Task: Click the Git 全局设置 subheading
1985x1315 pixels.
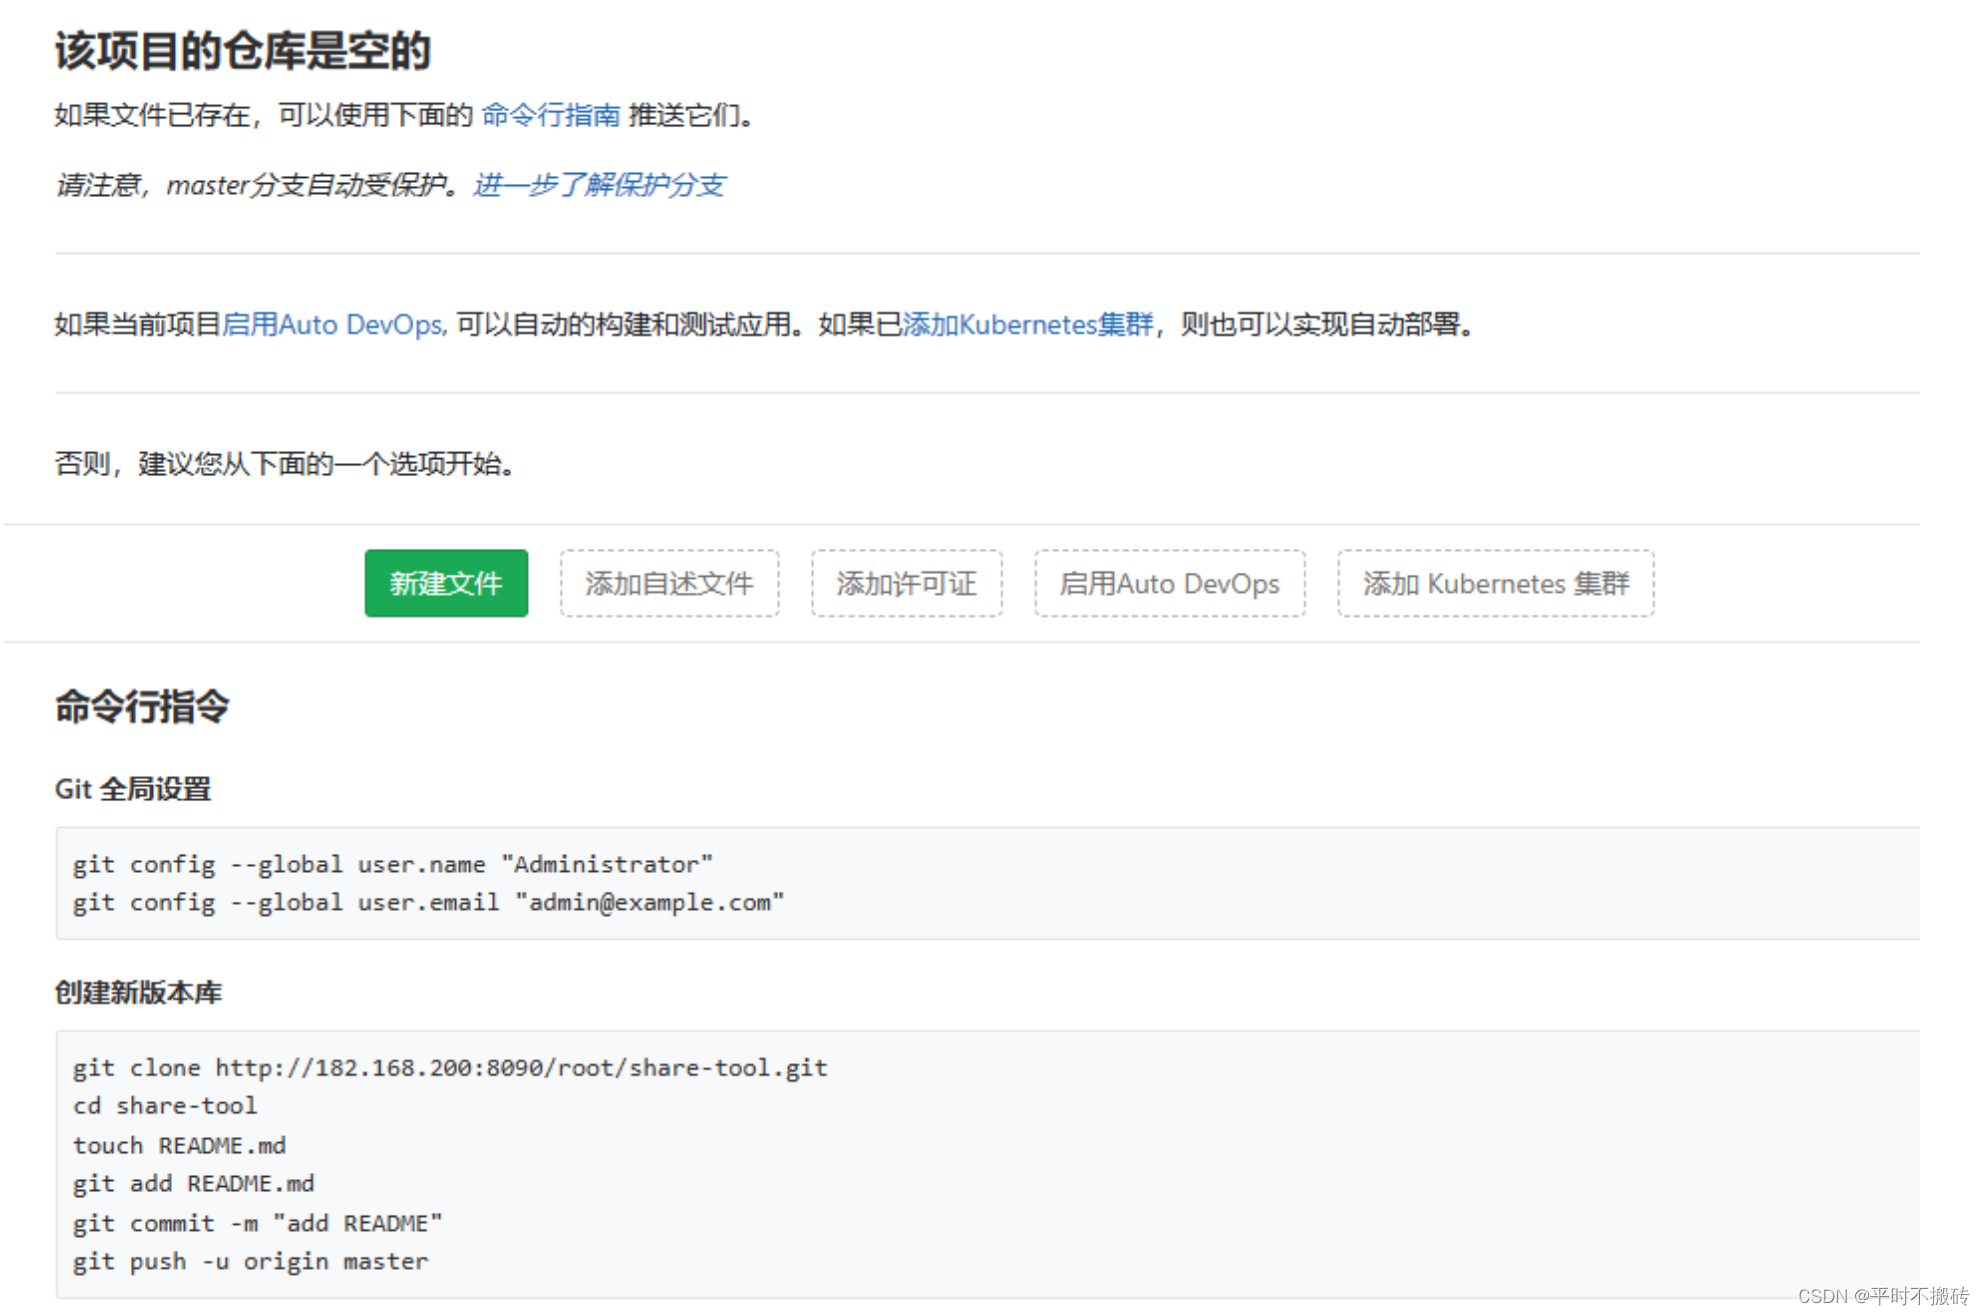Action: point(133,789)
